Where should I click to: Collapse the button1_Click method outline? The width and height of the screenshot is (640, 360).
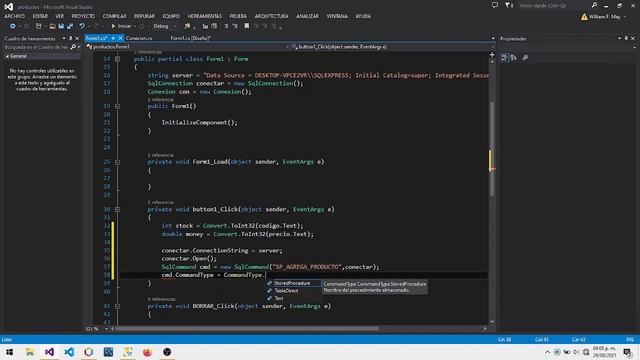(x=118, y=209)
